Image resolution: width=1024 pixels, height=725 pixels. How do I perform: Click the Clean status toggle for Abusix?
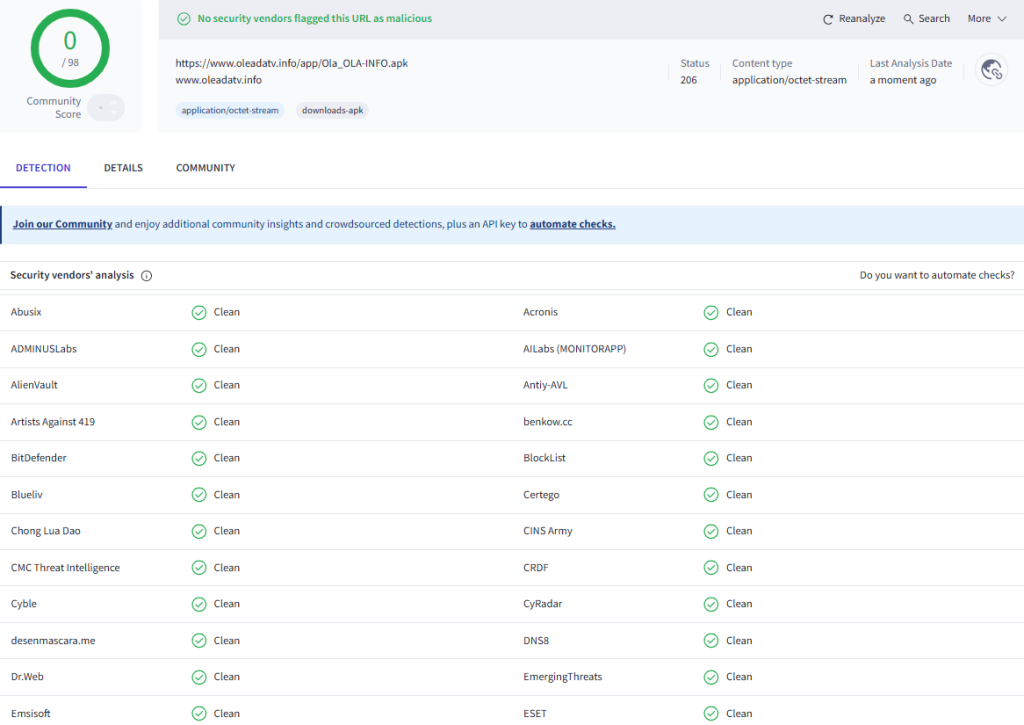[199, 312]
